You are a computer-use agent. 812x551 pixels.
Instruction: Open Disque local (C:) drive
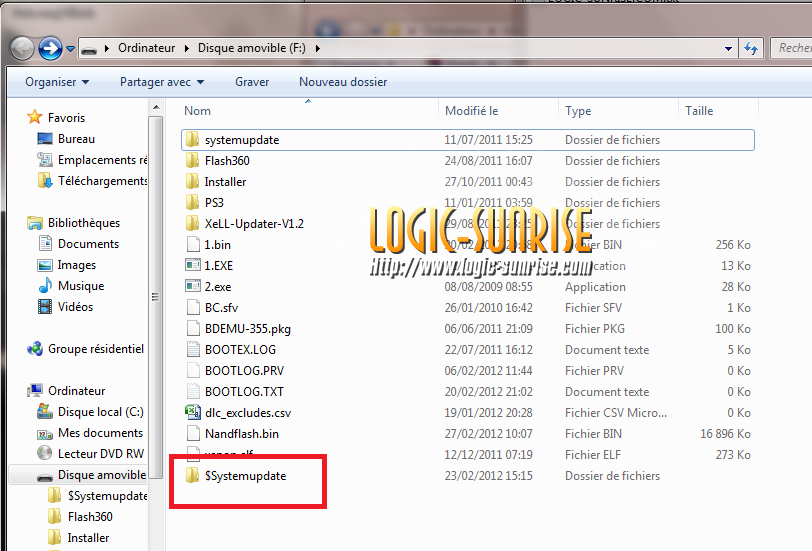(x=100, y=412)
